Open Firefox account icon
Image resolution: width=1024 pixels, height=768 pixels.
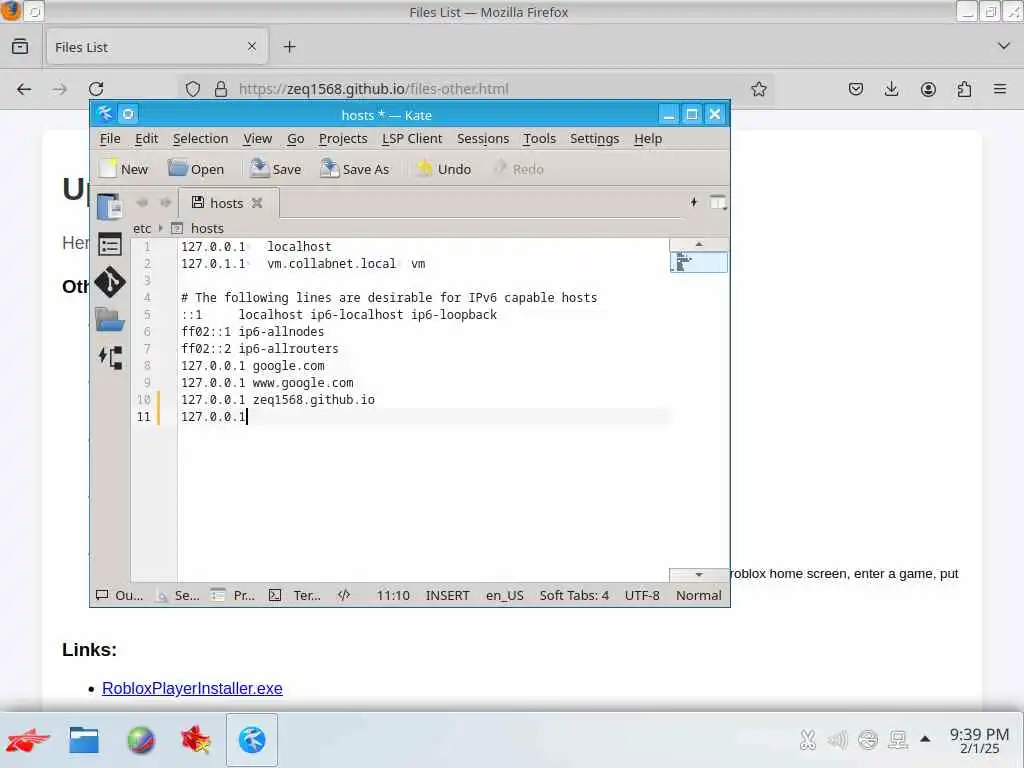928,89
